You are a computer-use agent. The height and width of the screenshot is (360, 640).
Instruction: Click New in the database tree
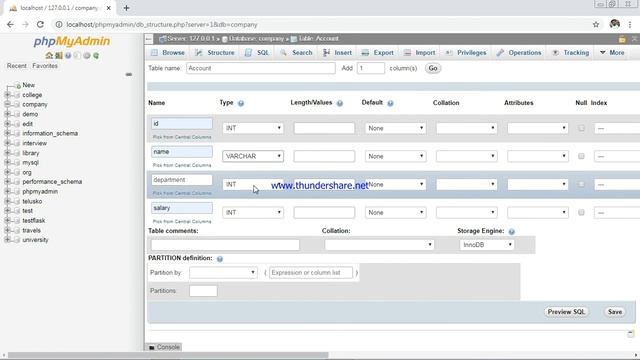tap(29, 85)
